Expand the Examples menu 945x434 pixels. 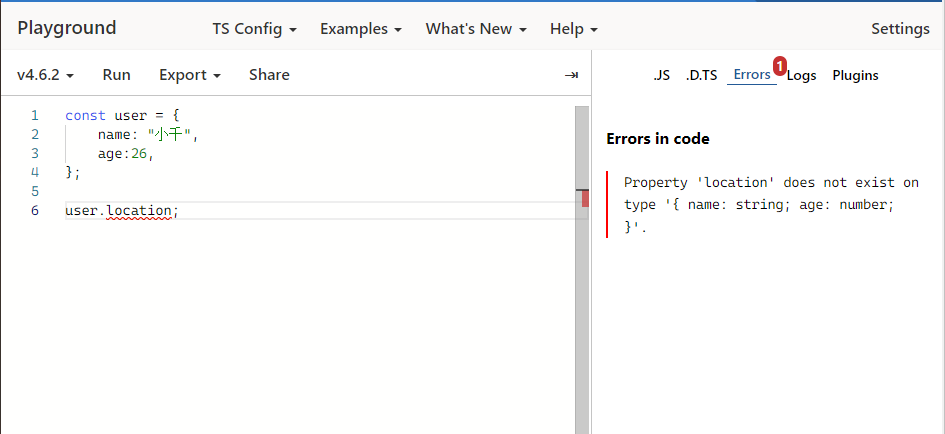click(x=361, y=29)
